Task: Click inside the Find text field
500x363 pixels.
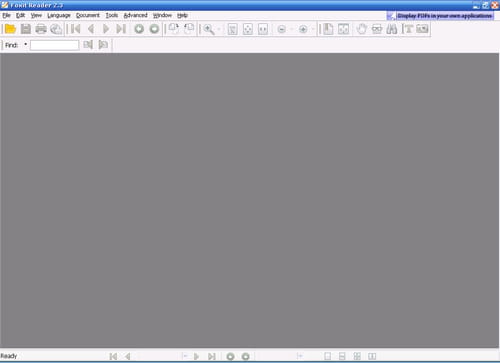Action: [54, 45]
